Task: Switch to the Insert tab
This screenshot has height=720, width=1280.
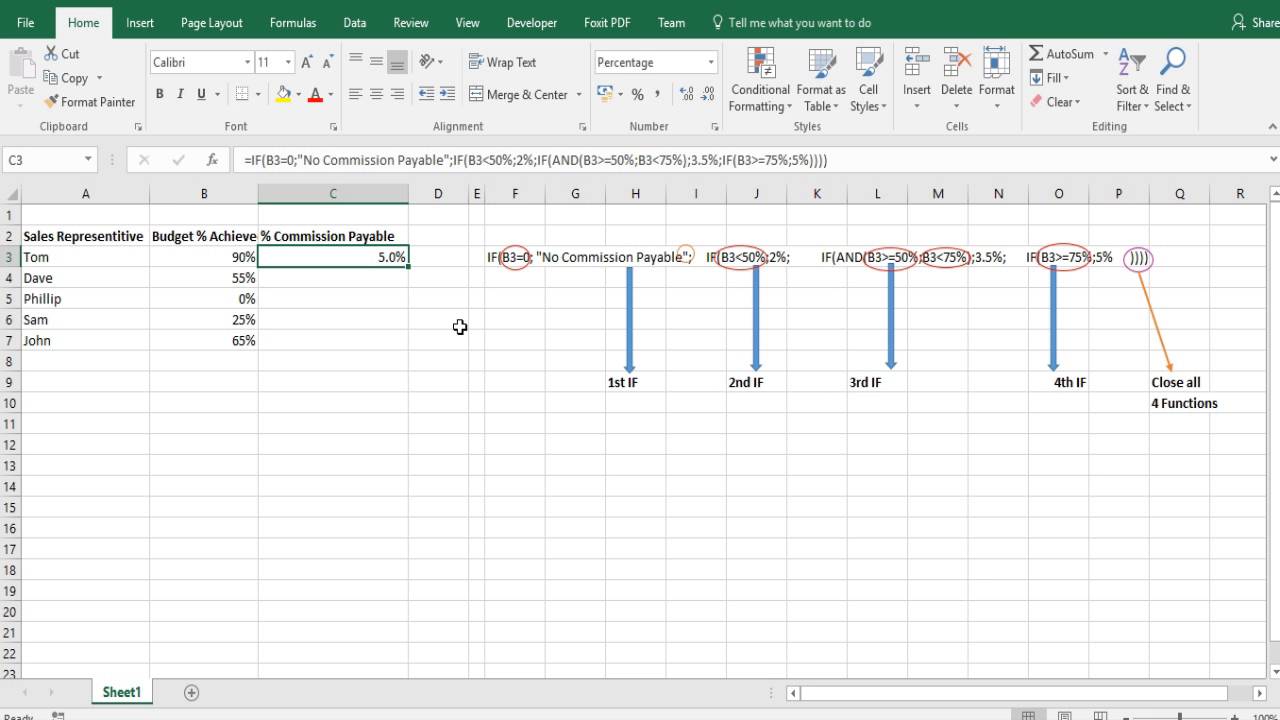Action: pyautogui.click(x=140, y=22)
